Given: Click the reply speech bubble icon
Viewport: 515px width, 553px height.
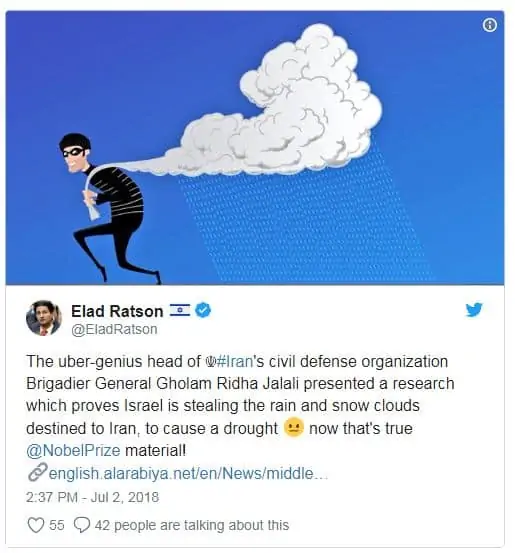Looking at the screenshot, I should 82,525.
